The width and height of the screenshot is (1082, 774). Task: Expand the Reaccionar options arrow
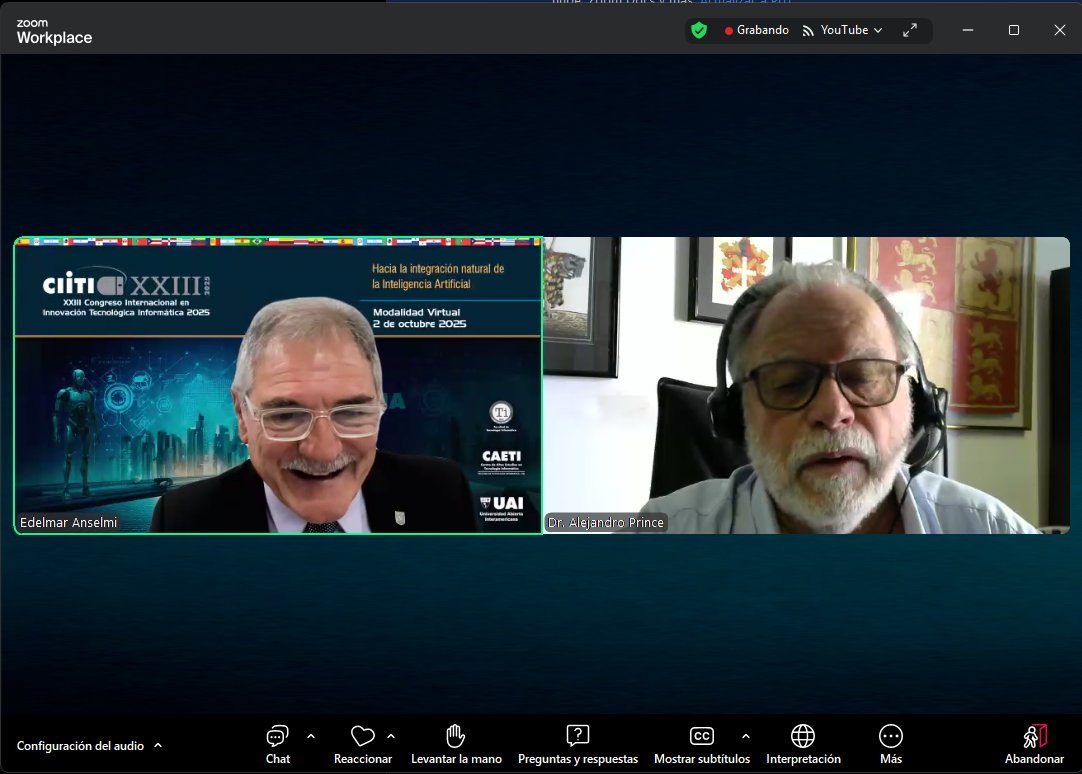[391, 737]
